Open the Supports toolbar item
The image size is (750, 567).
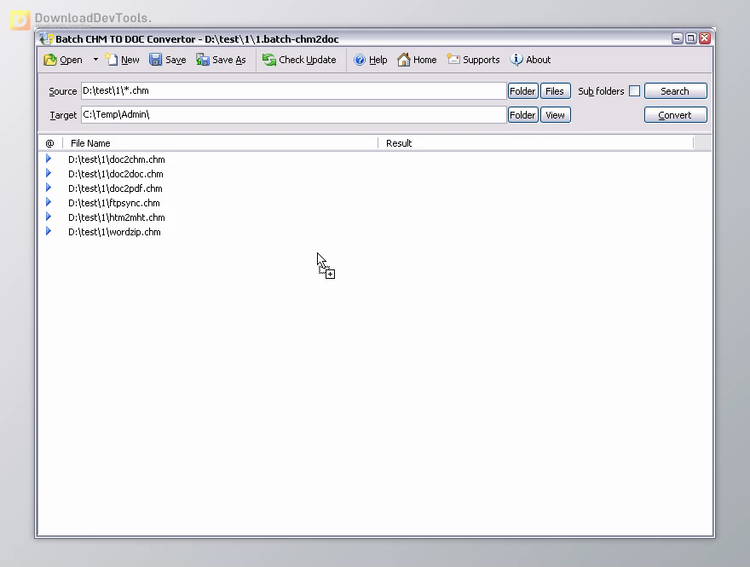pyautogui.click(x=474, y=60)
